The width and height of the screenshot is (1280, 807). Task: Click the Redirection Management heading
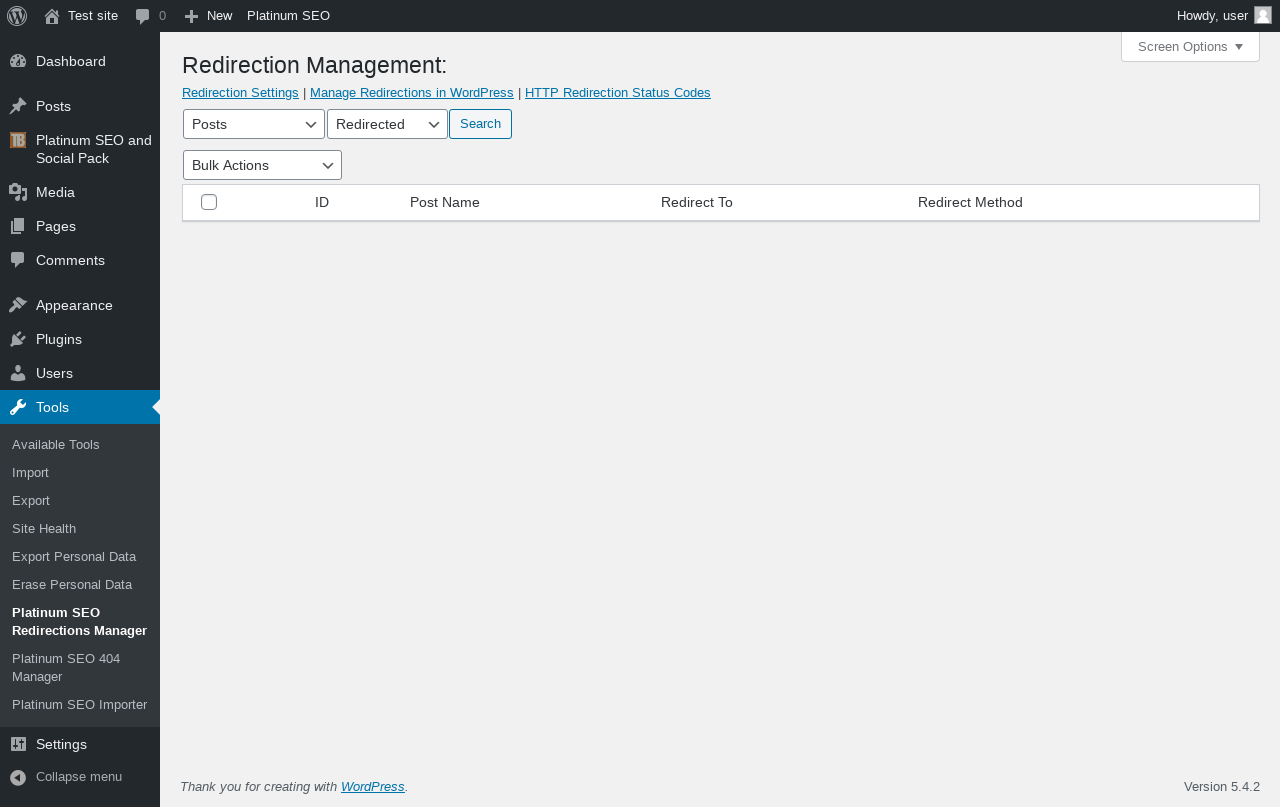pyautogui.click(x=314, y=65)
